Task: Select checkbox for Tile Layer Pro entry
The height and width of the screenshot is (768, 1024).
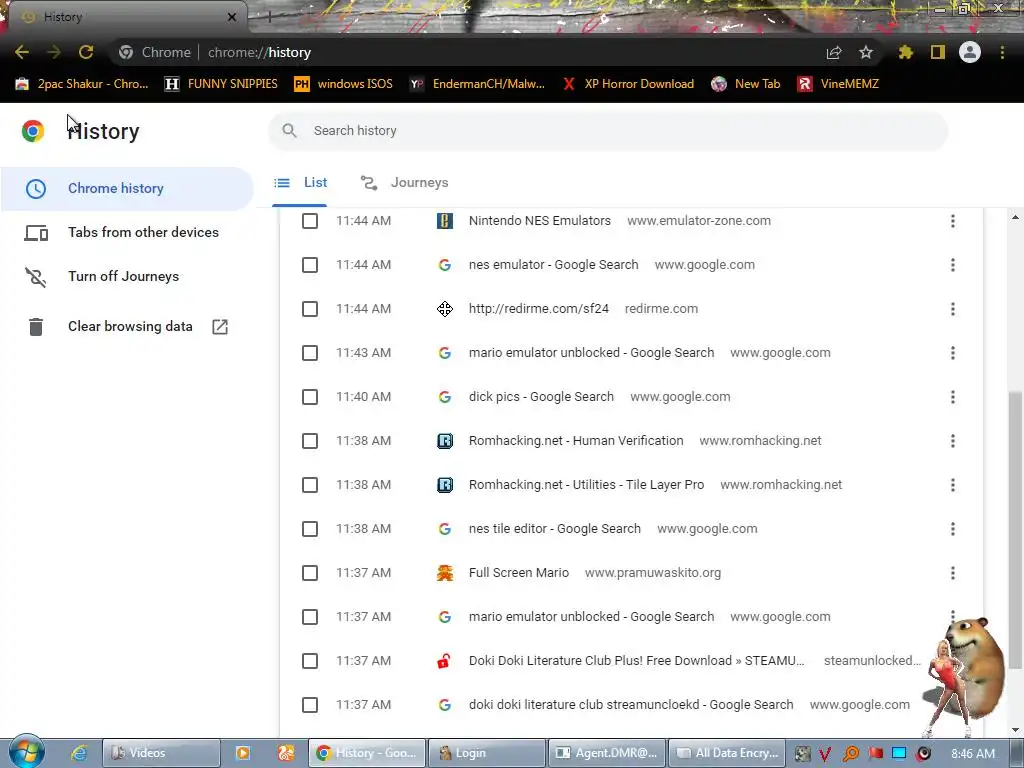Action: [x=310, y=485]
